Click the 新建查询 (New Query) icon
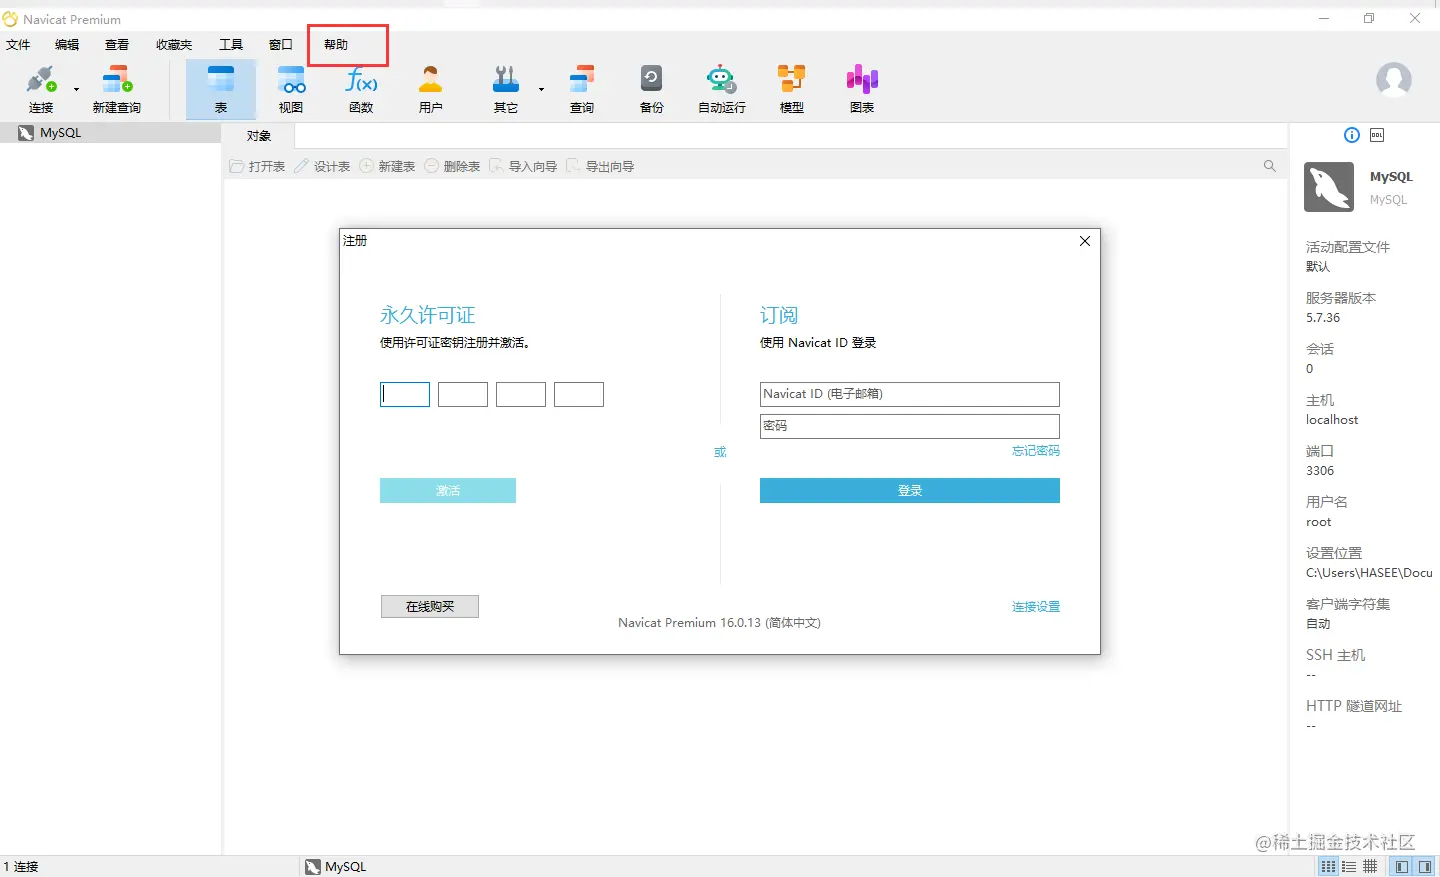1440x877 pixels. pyautogui.click(x=117, y=89)
